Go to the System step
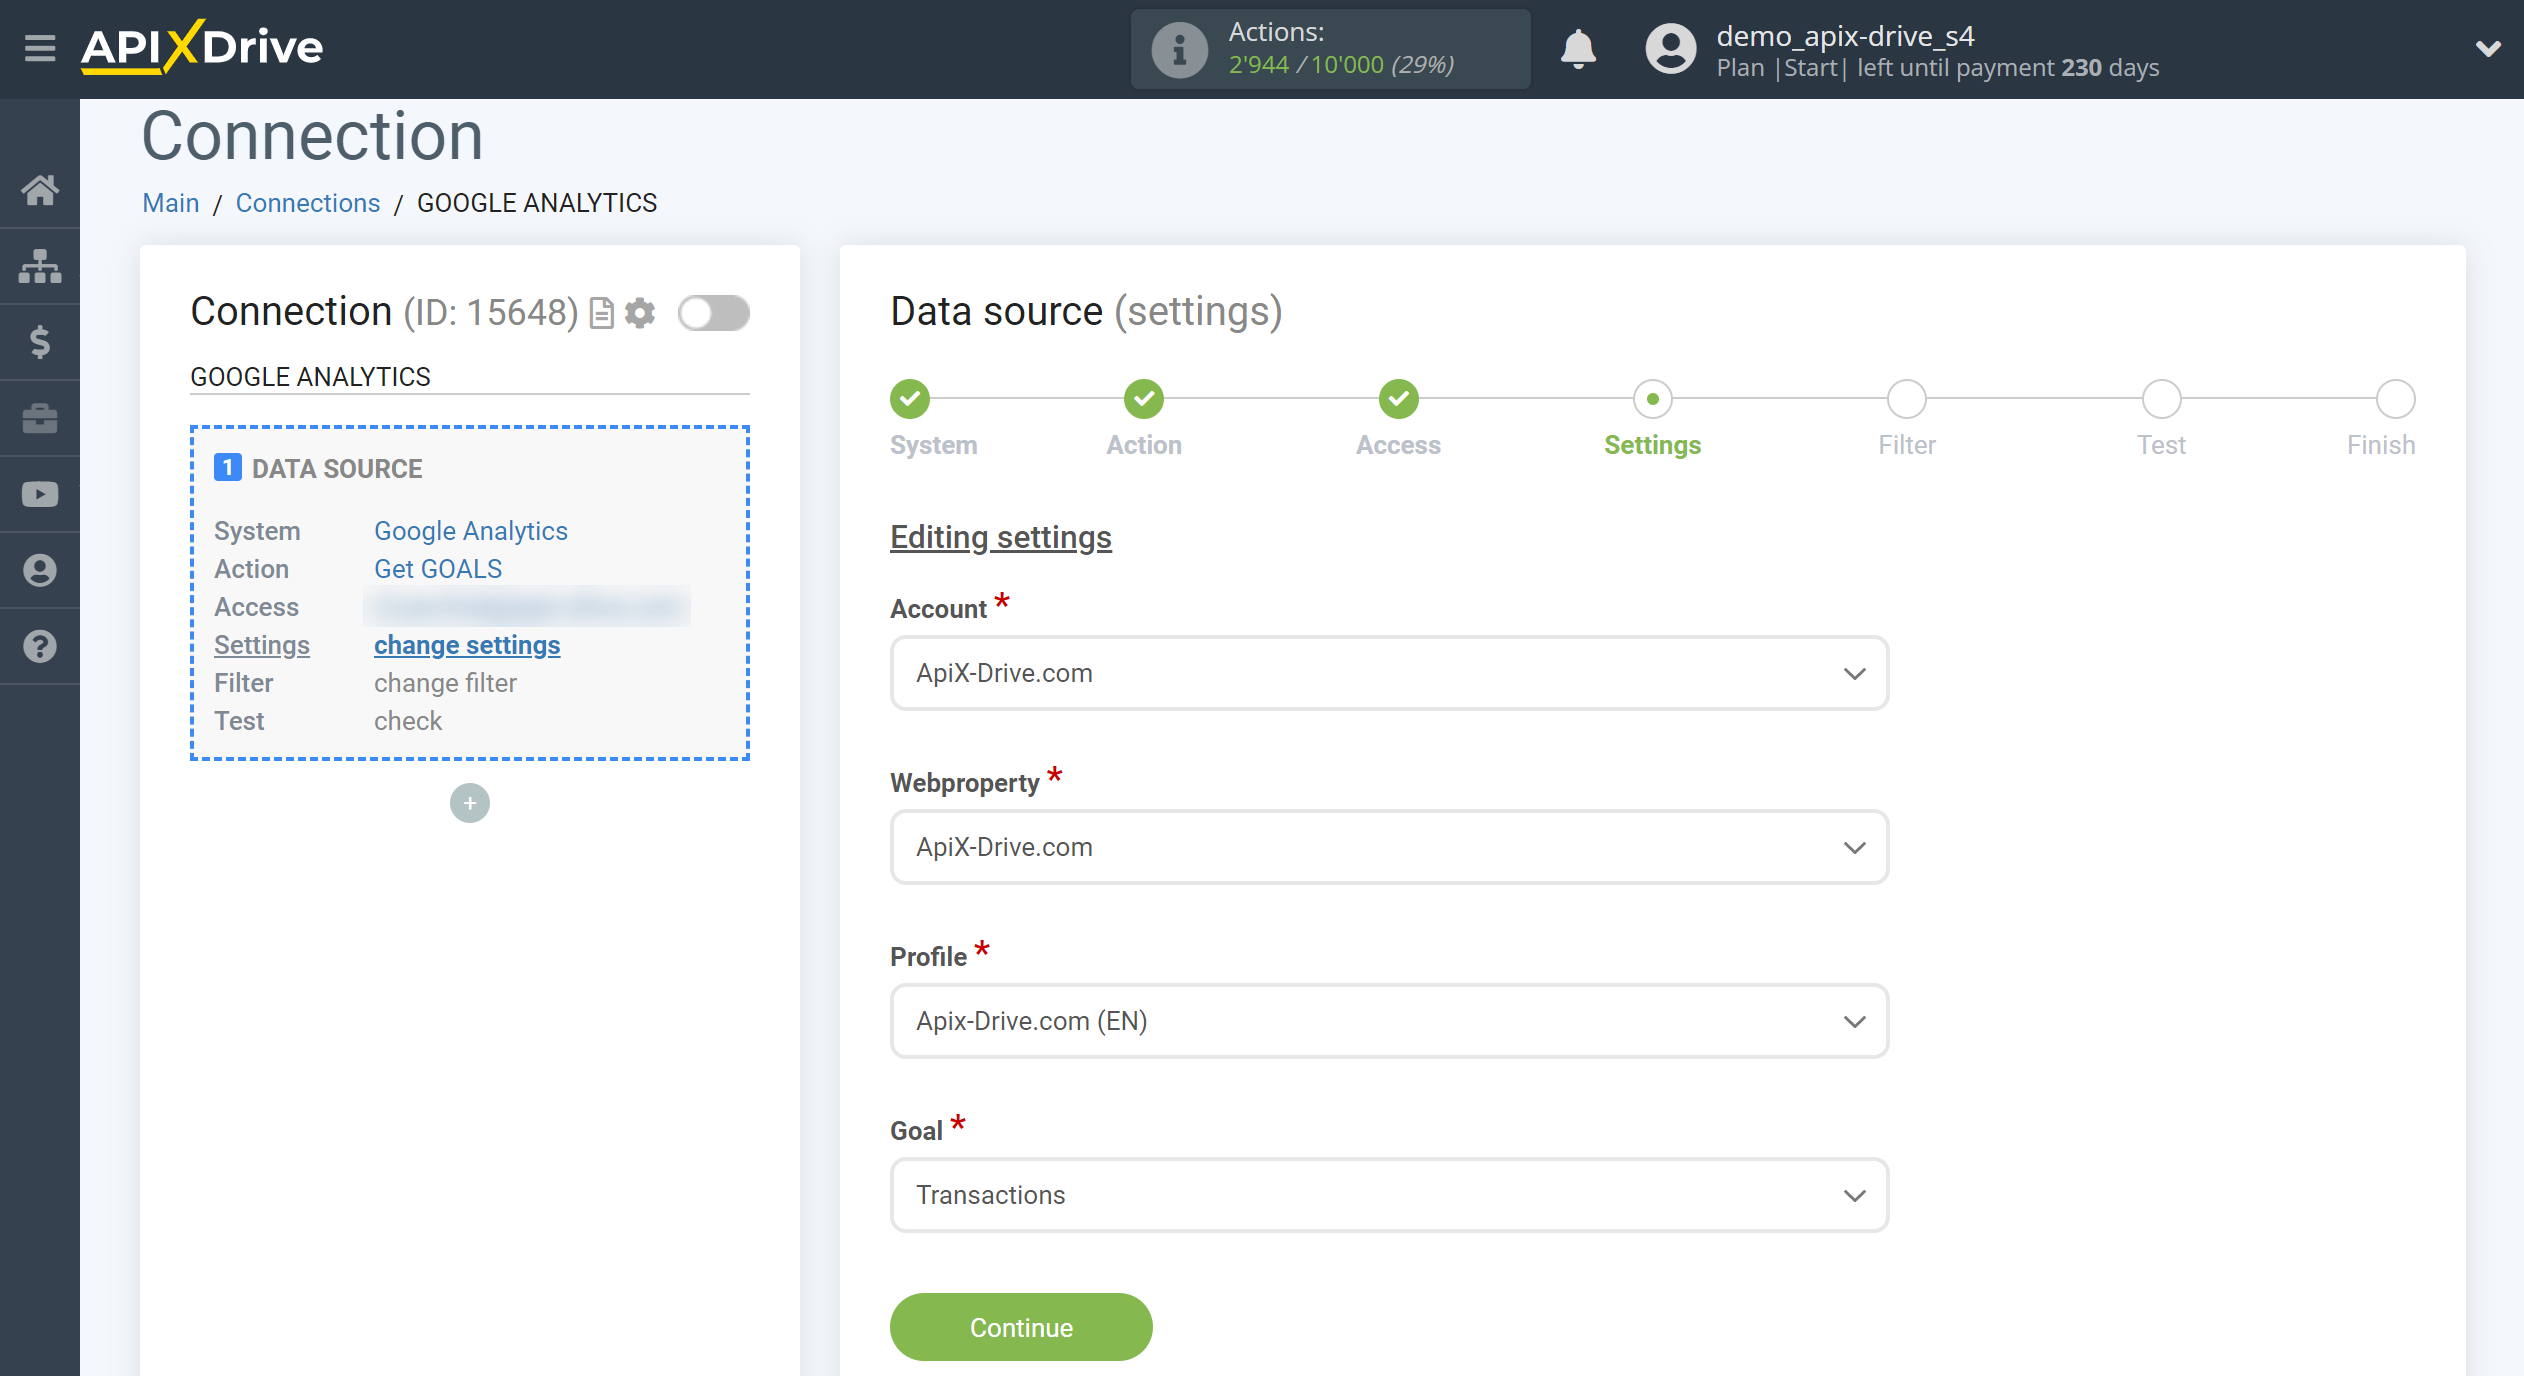 pyautogui.click(x=910, y=399)
